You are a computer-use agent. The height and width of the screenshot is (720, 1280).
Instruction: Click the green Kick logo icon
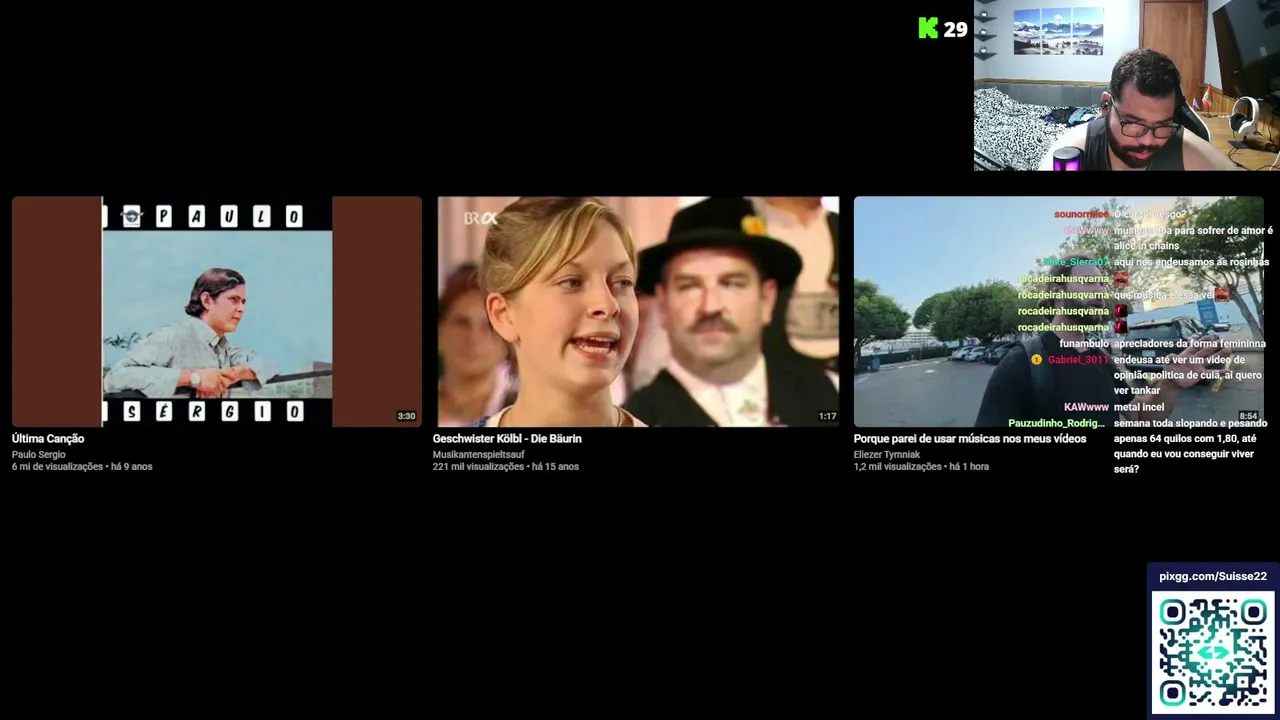[928, 29]
